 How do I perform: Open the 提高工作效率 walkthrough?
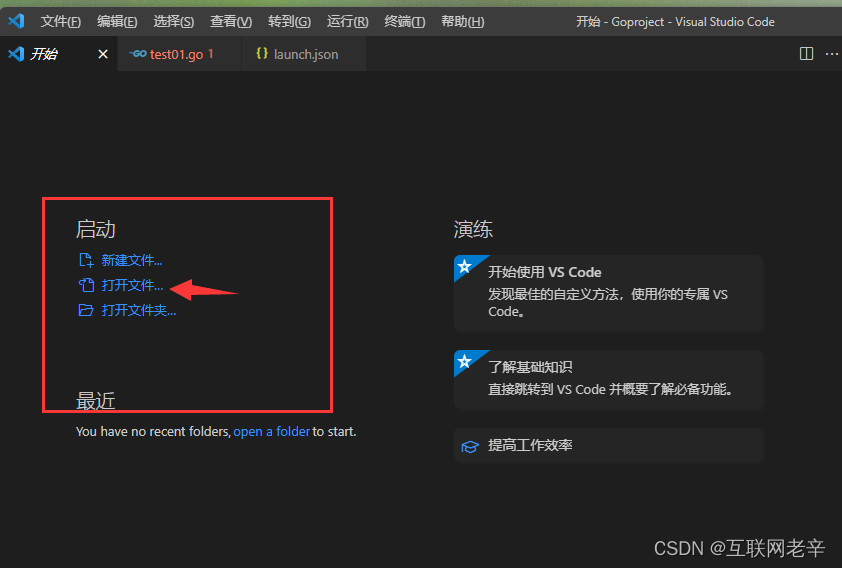[608, 446]
